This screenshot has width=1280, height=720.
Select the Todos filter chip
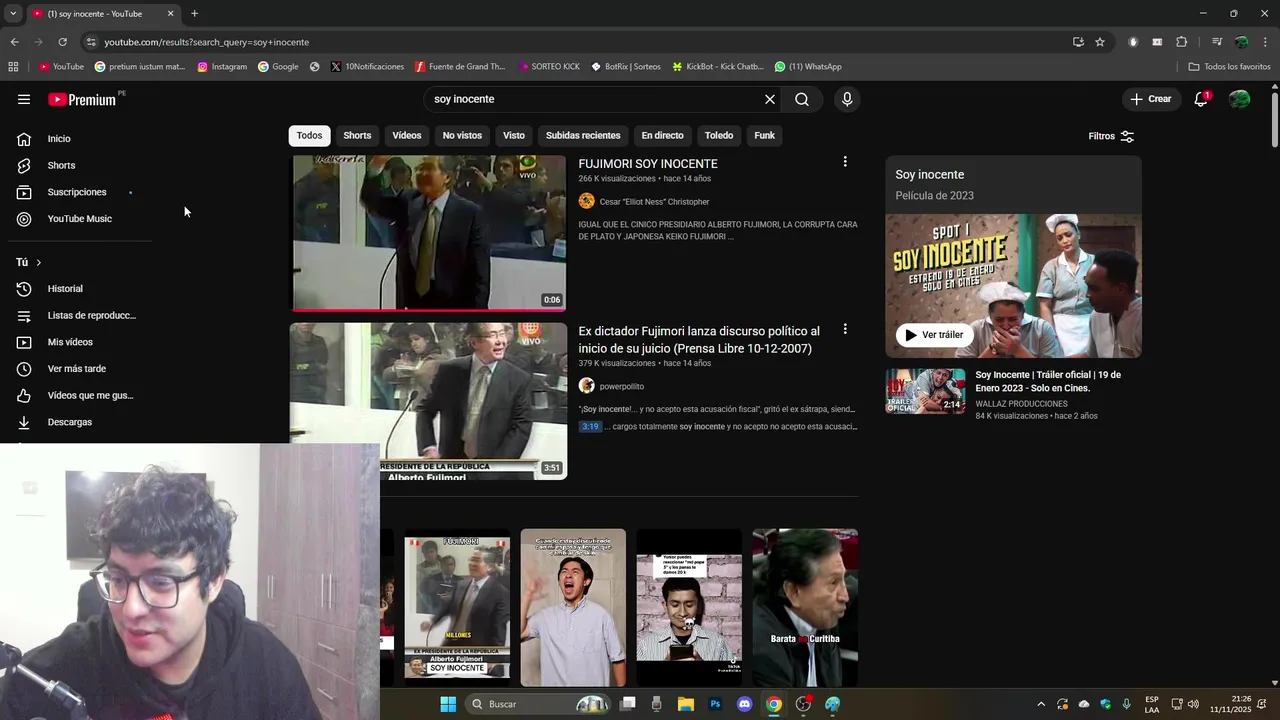click(310, 135)
